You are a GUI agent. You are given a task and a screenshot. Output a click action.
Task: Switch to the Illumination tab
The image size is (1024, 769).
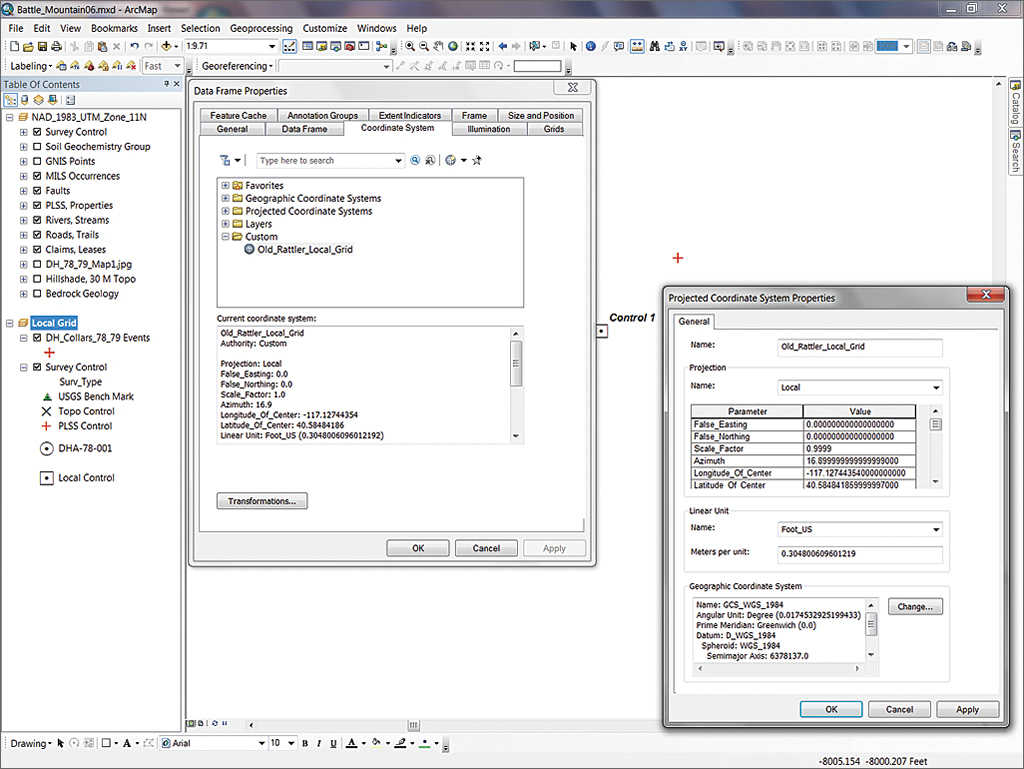[x=488, y=129]
